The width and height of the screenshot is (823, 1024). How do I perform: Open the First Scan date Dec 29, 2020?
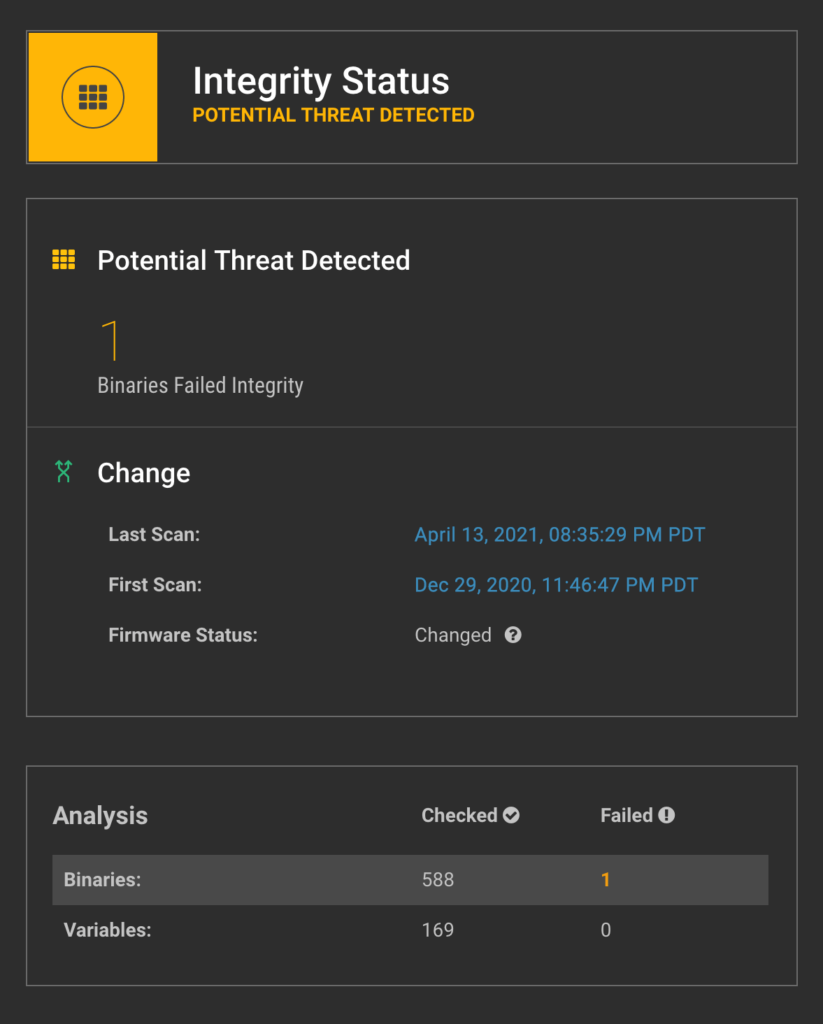557,584
